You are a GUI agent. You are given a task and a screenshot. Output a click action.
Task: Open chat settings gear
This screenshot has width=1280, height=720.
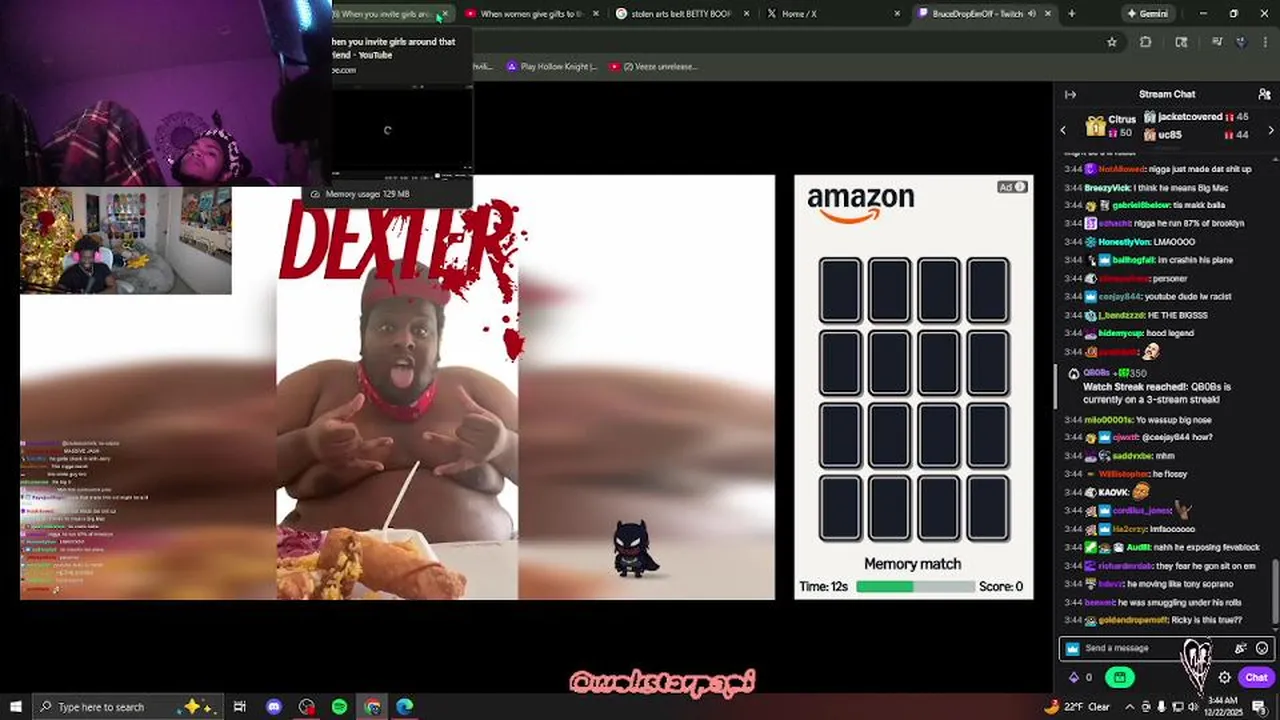click(1224, 677)
